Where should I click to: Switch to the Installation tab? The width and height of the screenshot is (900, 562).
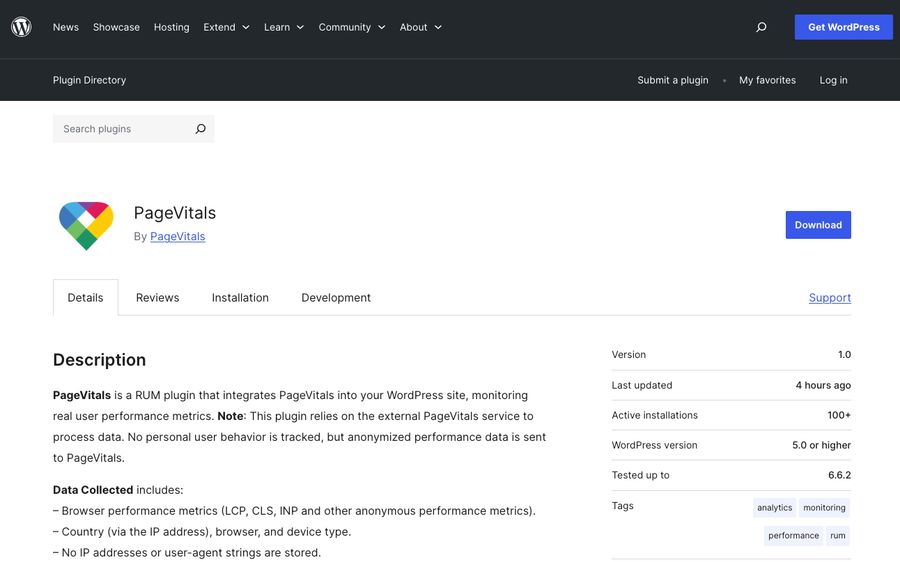click(x=240, y=297)
